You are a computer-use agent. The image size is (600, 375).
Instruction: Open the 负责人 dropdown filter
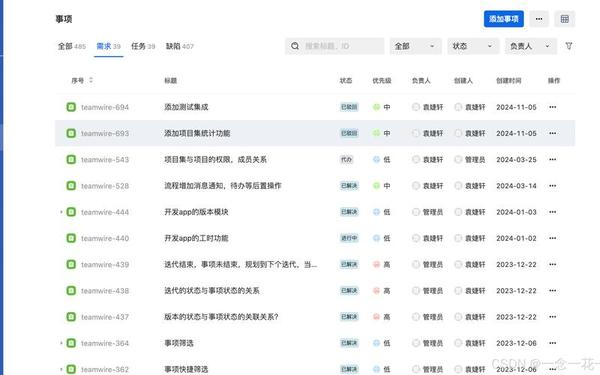click(531, 46)
